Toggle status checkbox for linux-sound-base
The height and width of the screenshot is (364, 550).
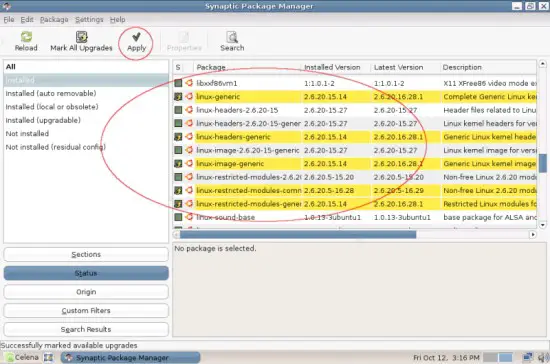pos(178,217)
